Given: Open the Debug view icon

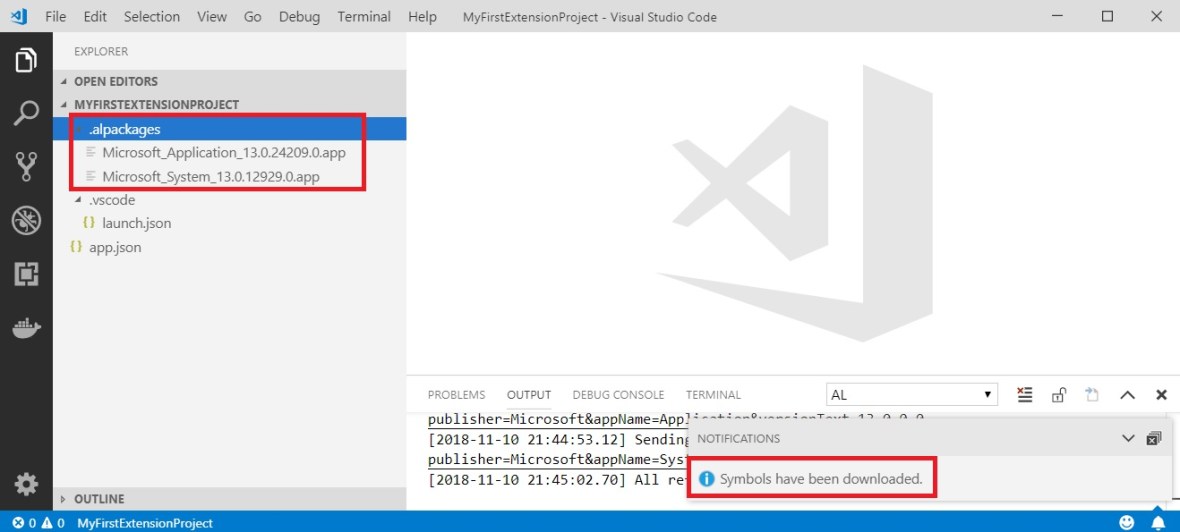Looking at the screenshot, I should click(x=26, y=221).
